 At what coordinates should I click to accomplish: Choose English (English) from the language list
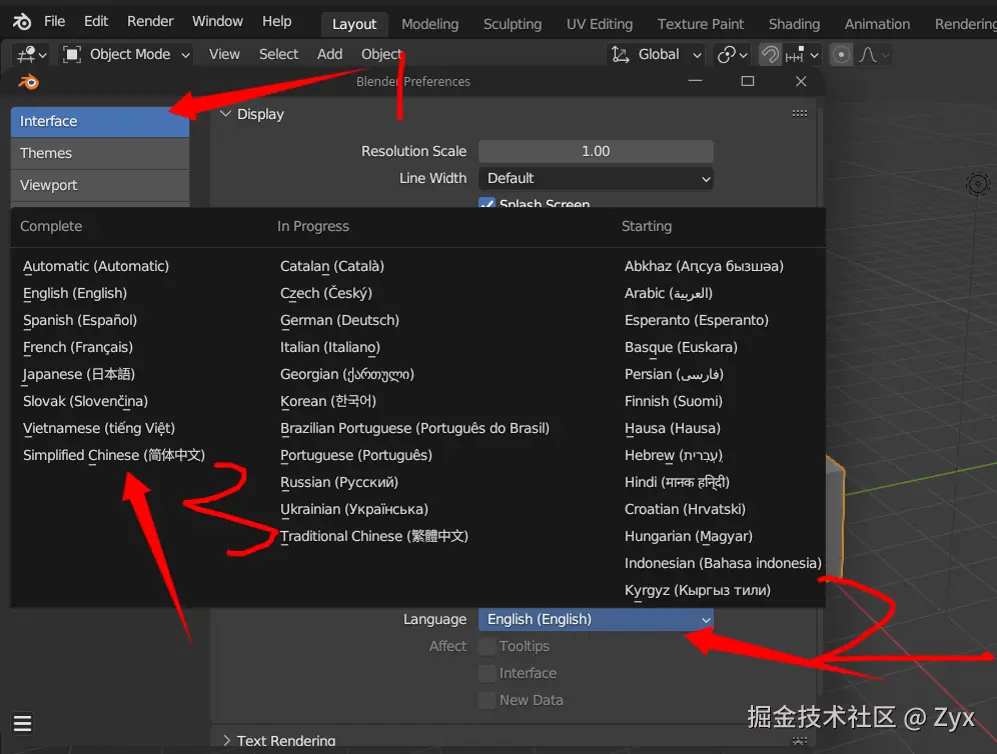[75, 293]
